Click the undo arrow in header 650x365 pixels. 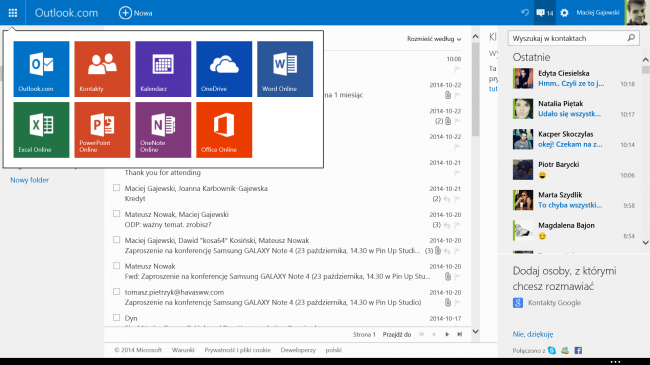tap(525, 13)
